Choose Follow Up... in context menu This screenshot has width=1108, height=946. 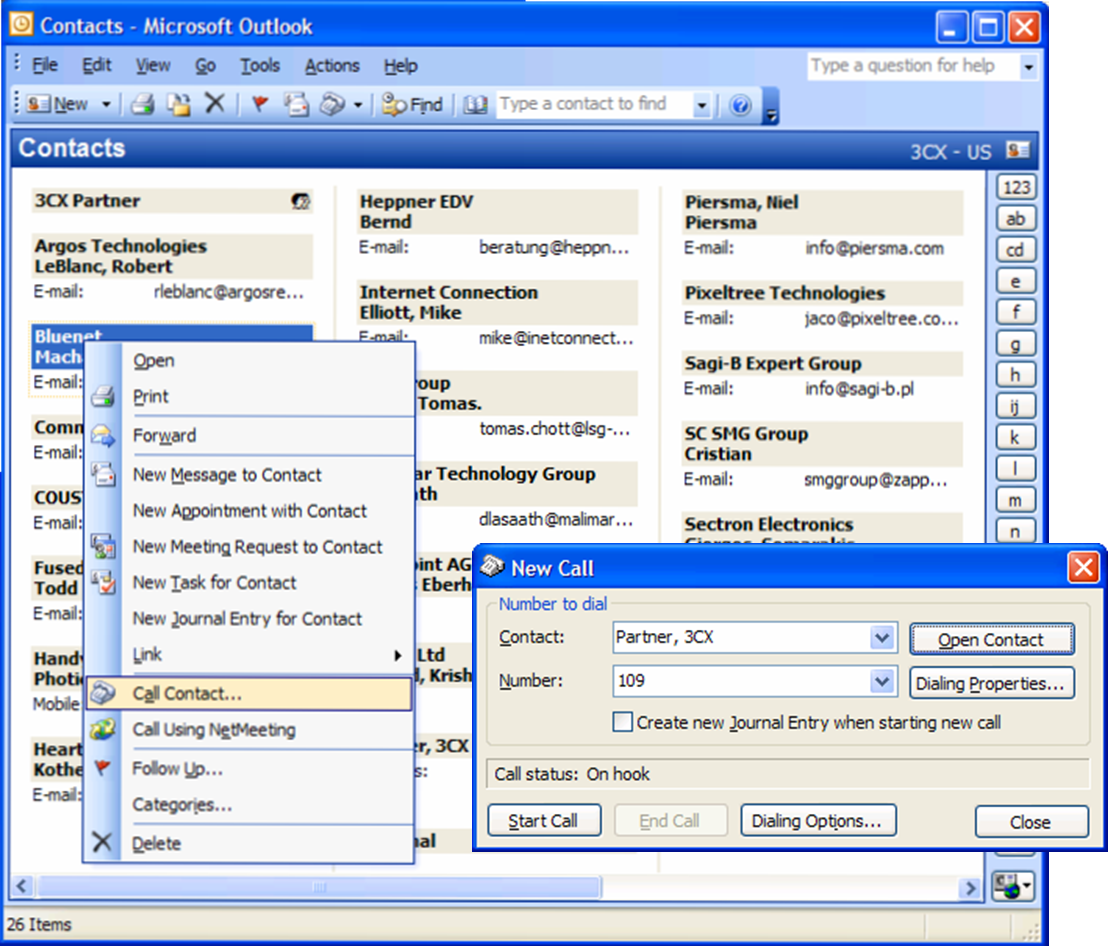click(249, 769)
